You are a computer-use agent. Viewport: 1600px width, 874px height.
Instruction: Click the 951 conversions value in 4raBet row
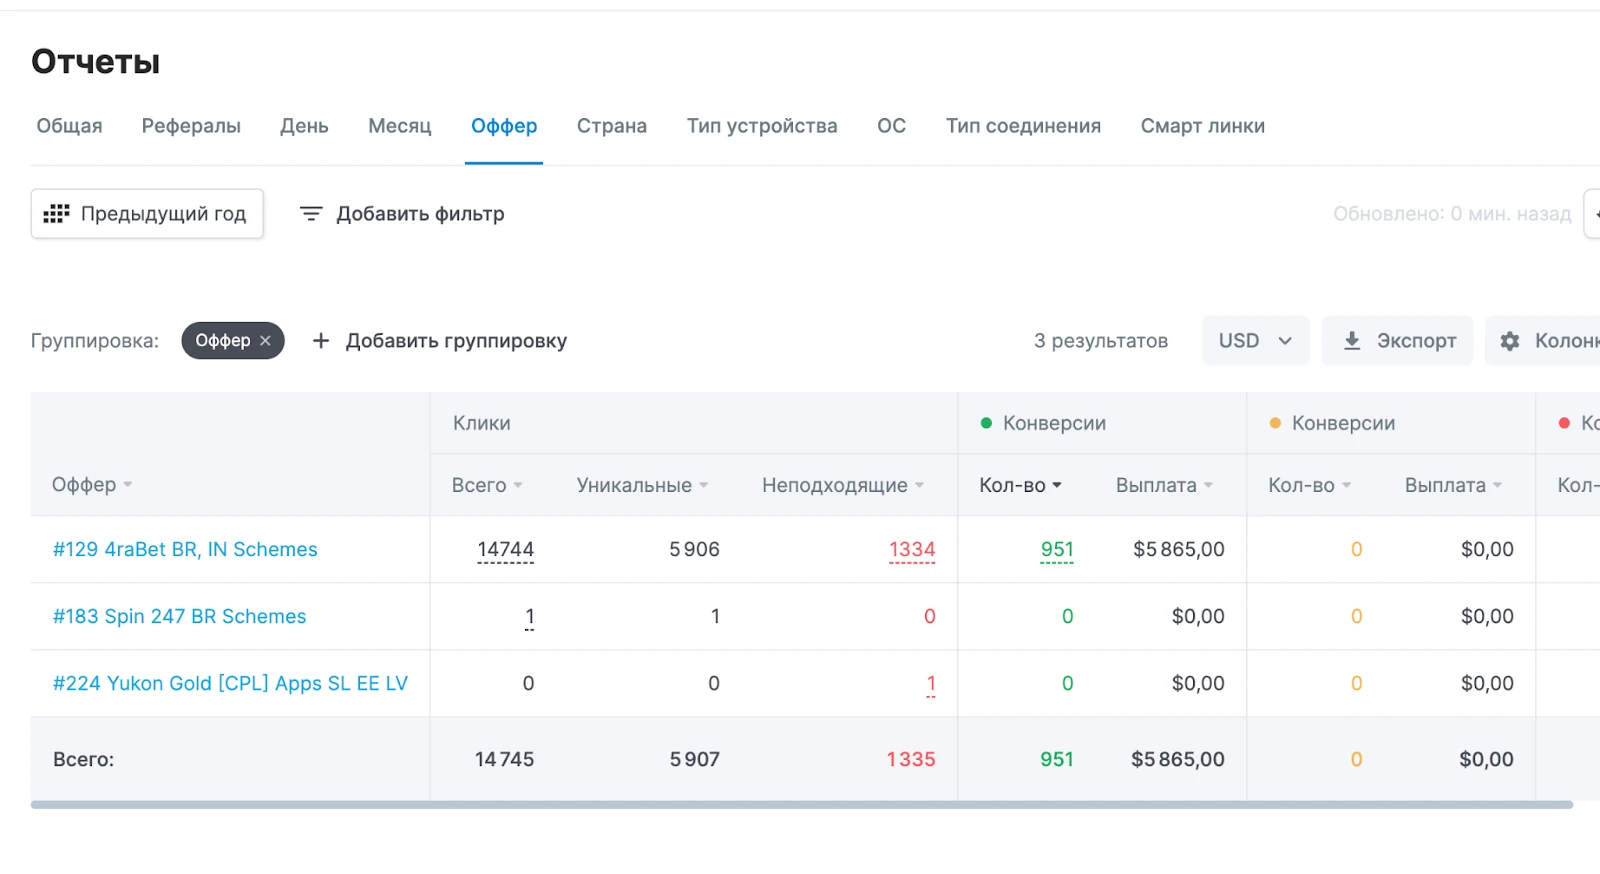point(1057,550)
